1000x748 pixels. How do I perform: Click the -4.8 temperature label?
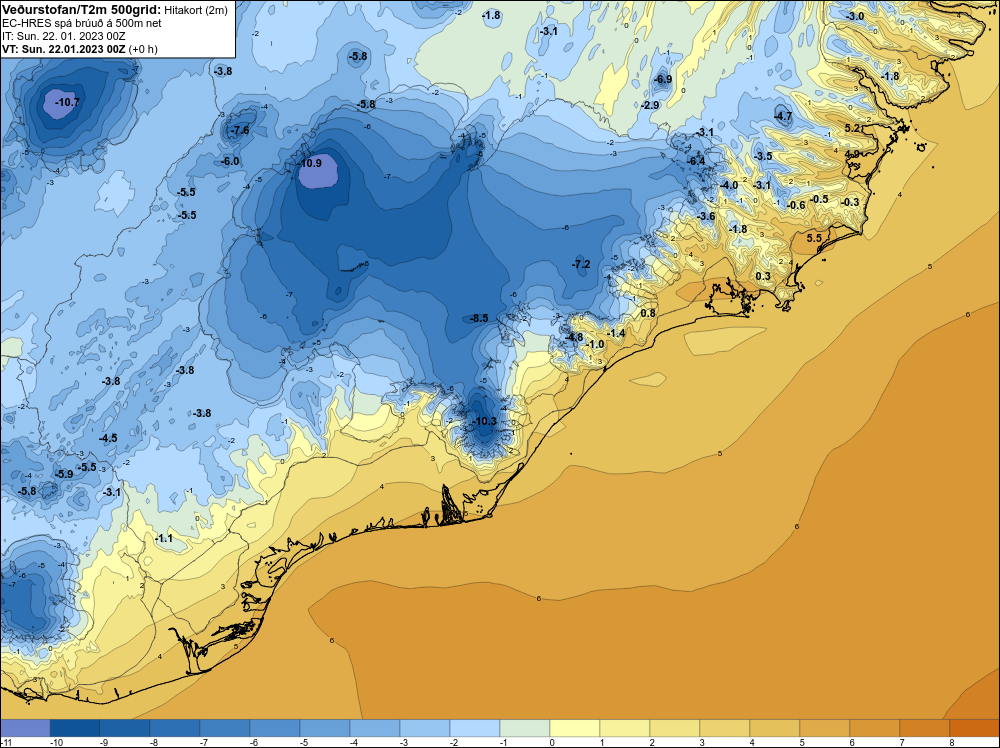(574, 337)
